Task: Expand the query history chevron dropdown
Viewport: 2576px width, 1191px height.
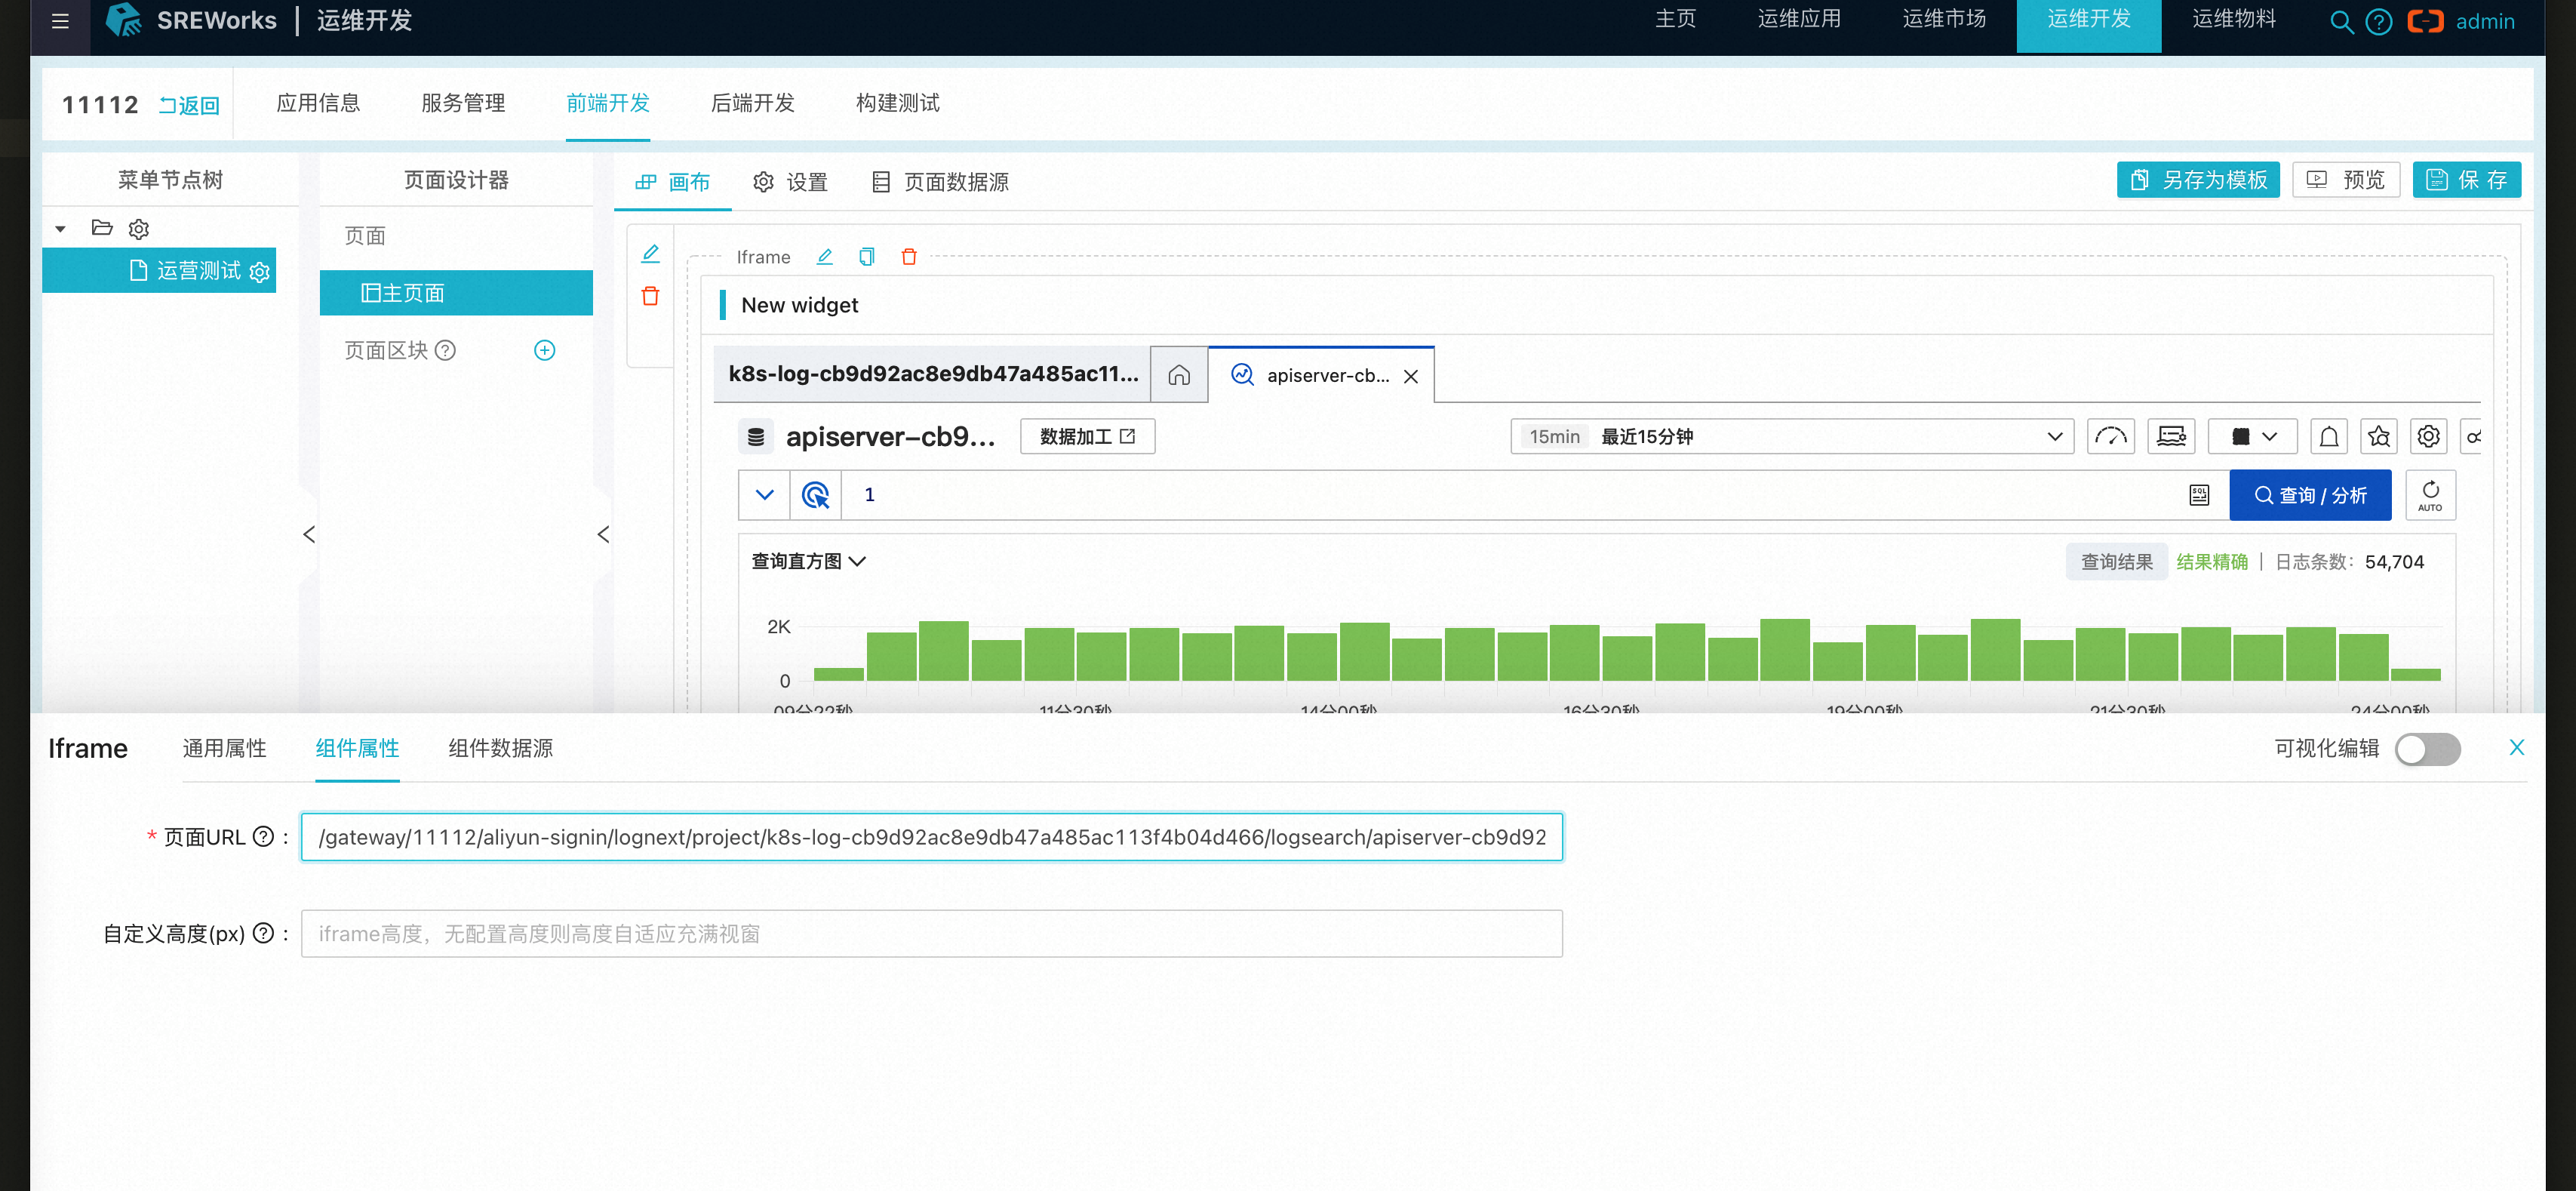Action: (764, 495)
